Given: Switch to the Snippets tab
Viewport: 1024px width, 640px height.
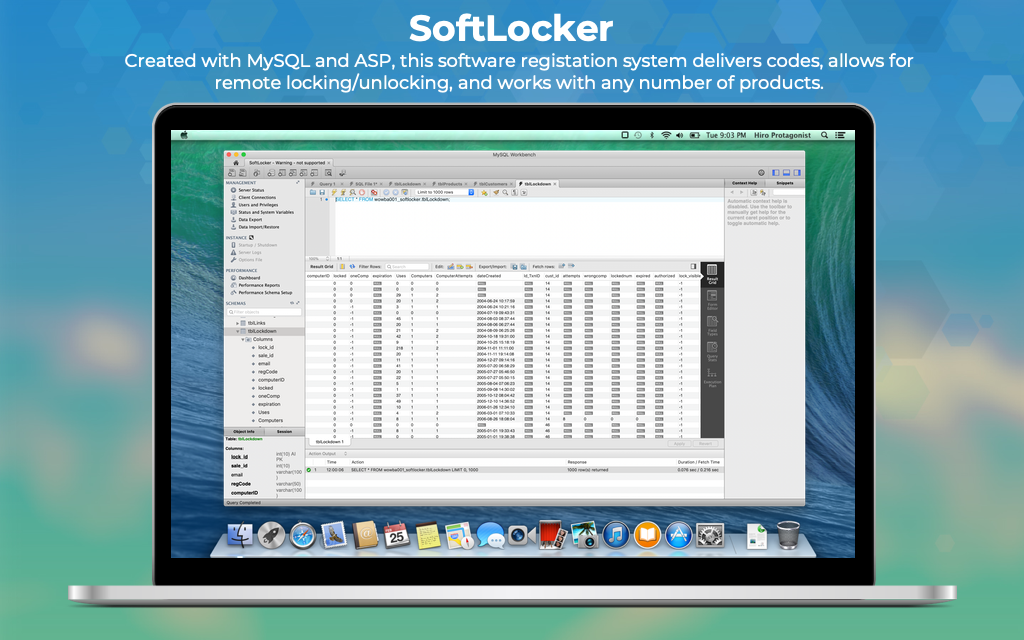Looking at the screenshot, I should pos(785,183).
